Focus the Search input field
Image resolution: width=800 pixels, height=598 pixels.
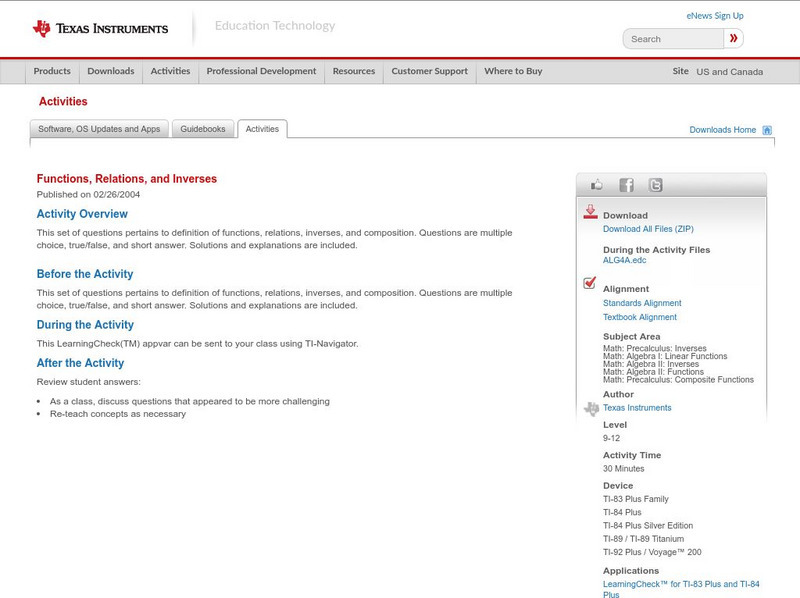pos(673,39)
